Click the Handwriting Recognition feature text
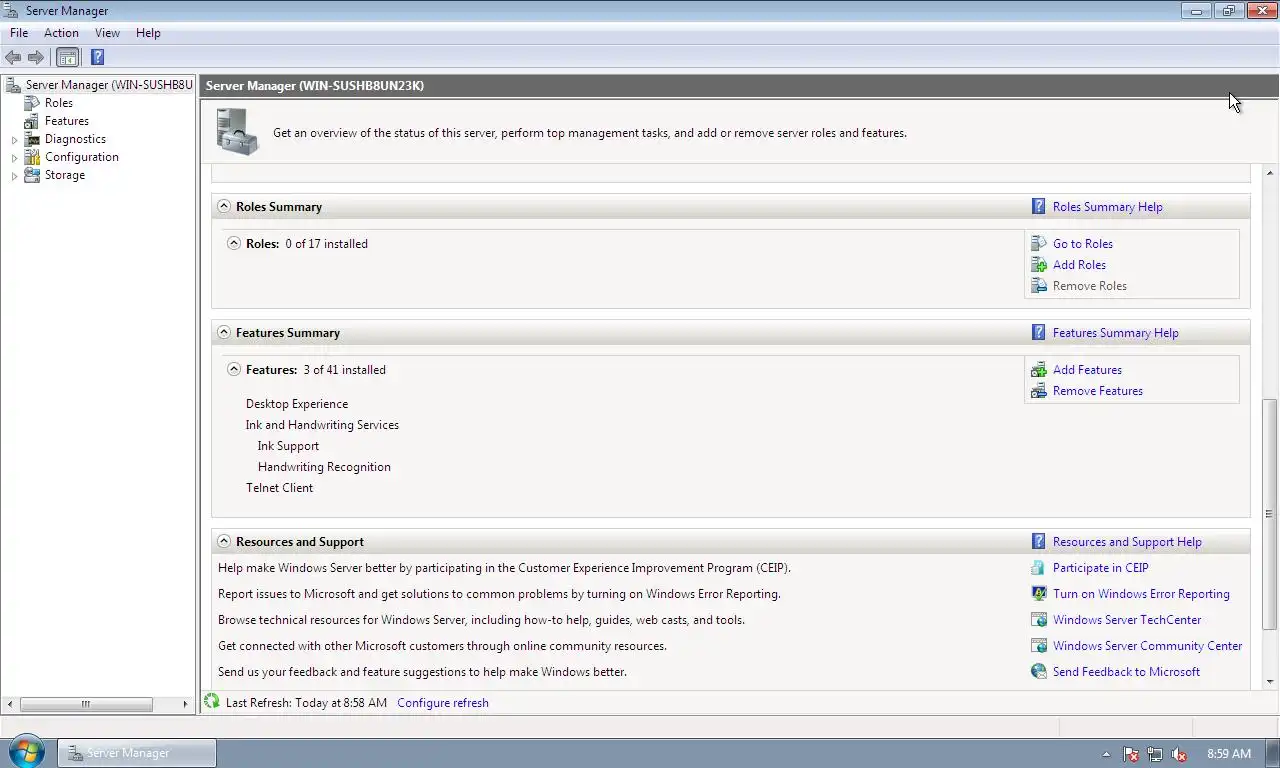Image resolution: width=1280 pixels, height=768 pixels. (324, 467)
